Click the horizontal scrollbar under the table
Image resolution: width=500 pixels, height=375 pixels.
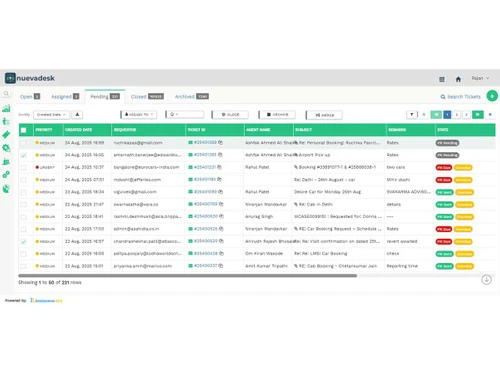[x=188, y=276]
